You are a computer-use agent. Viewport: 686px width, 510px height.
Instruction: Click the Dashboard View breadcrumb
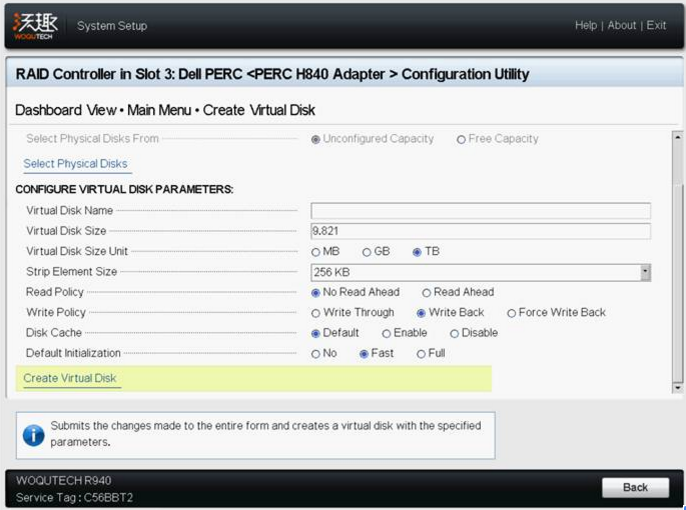tap(66, 110)
